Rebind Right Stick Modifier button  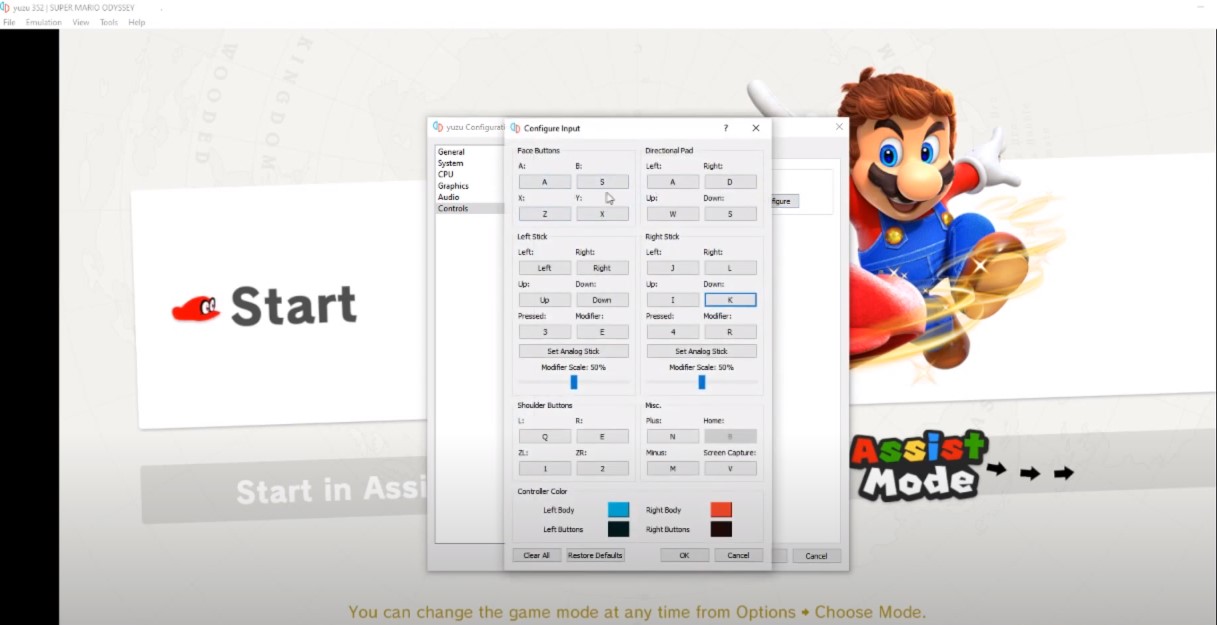730,332
